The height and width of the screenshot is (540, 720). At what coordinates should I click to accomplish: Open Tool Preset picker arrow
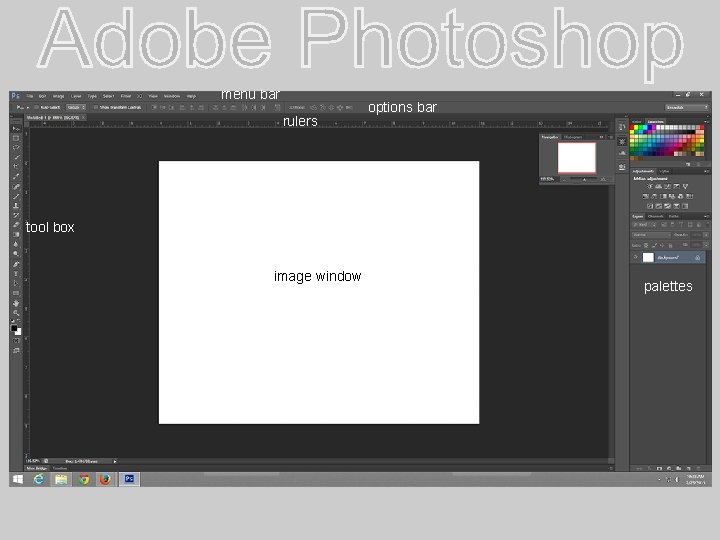point(28,108)
